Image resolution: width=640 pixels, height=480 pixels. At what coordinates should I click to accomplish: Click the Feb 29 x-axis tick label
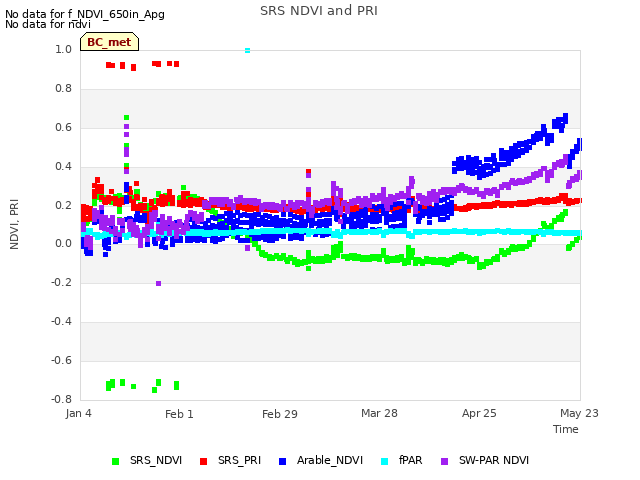280,414
